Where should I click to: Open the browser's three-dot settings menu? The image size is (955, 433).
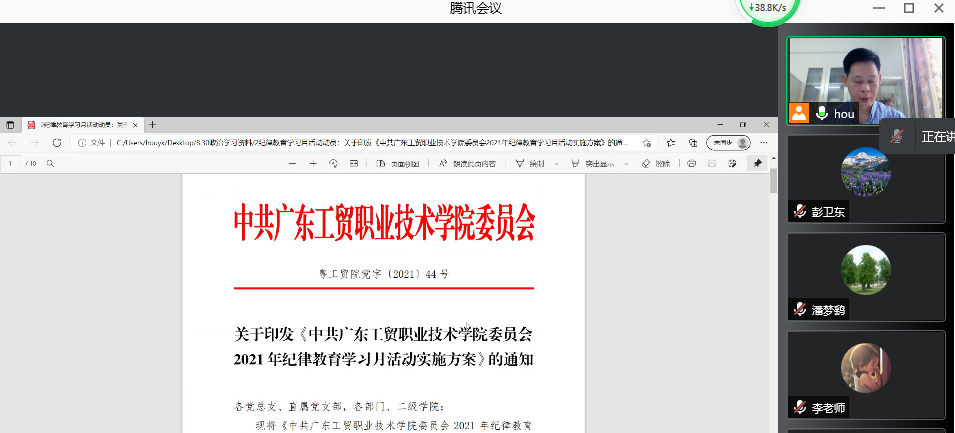[x=762, y=143]
